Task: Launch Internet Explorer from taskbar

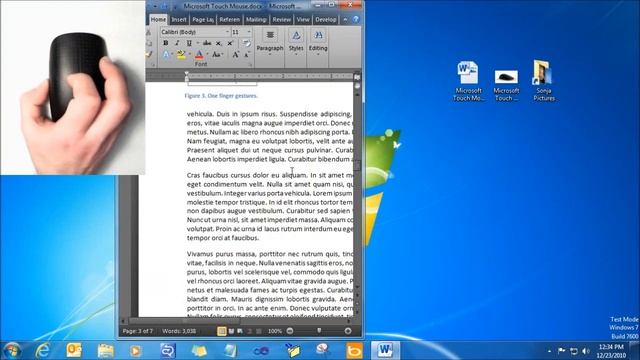Action: 42,351
